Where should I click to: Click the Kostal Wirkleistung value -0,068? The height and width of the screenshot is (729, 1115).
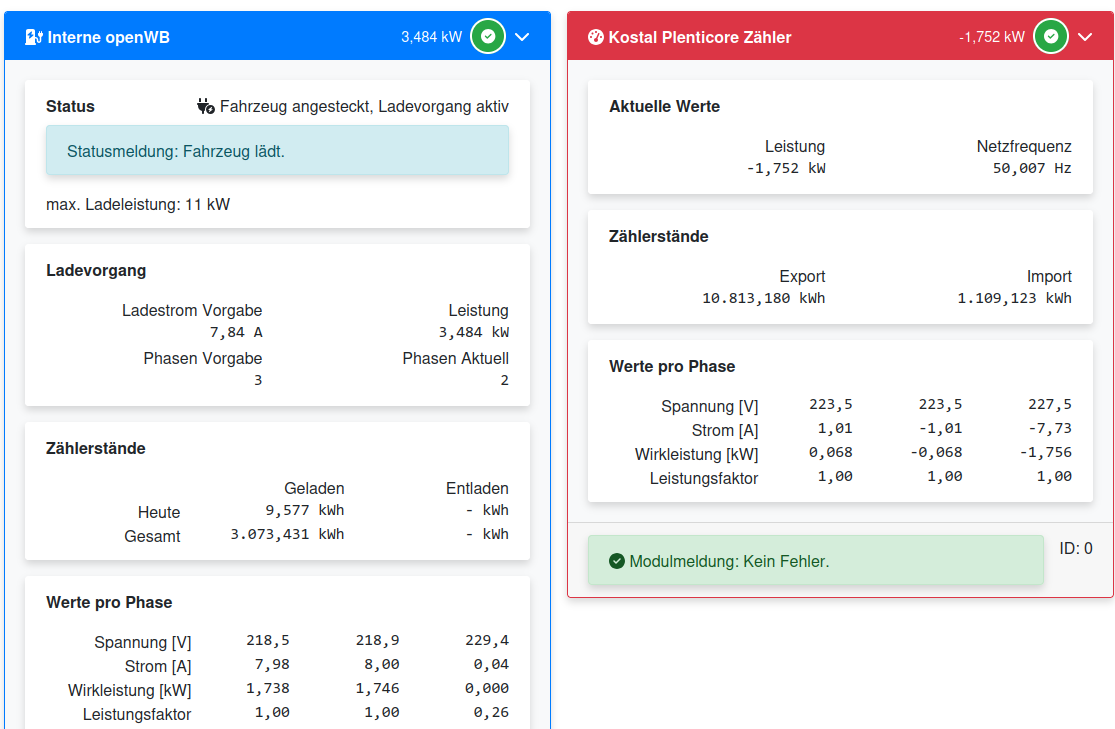pos(937,453)
